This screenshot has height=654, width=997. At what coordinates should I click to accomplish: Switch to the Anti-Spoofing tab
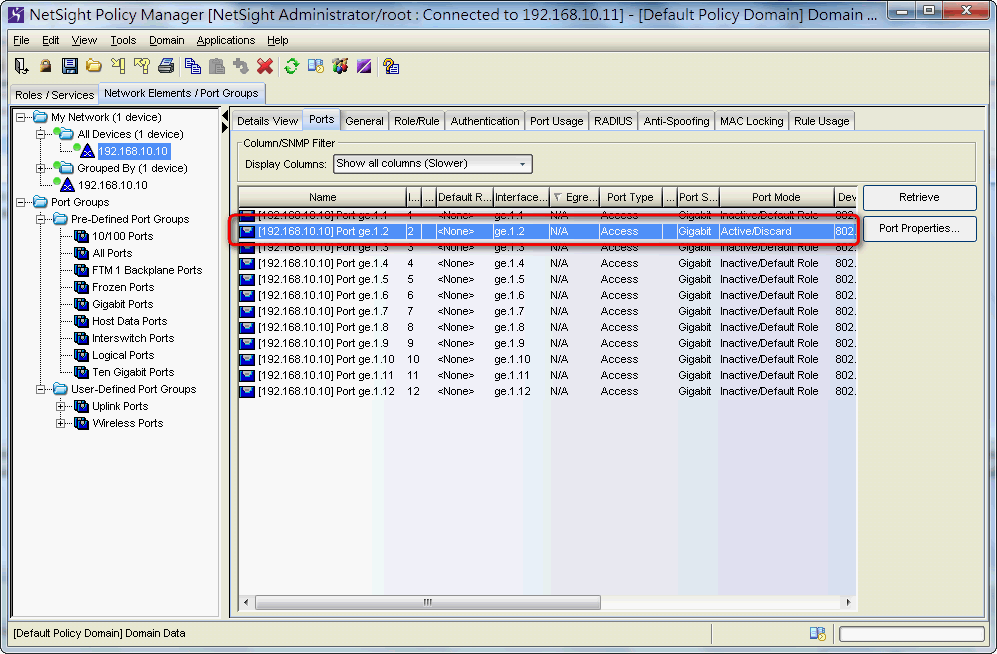(677, 121)
